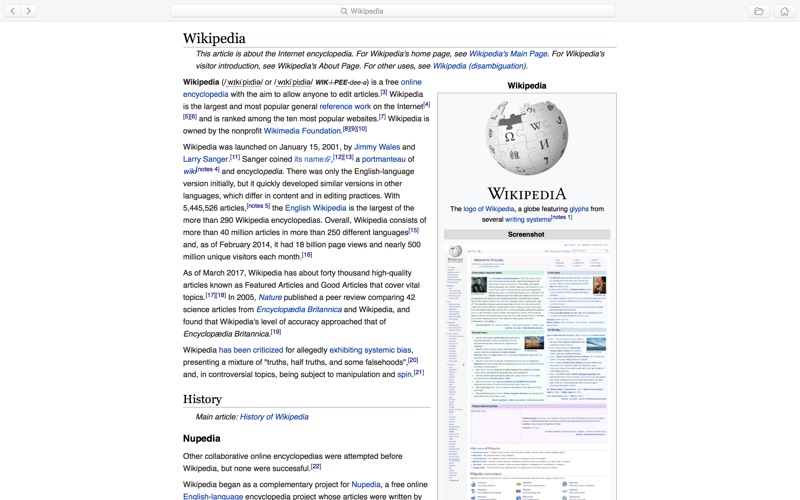Open the "wiki" link in second paragraph
The image size is (800, 500).
(189, 171)
